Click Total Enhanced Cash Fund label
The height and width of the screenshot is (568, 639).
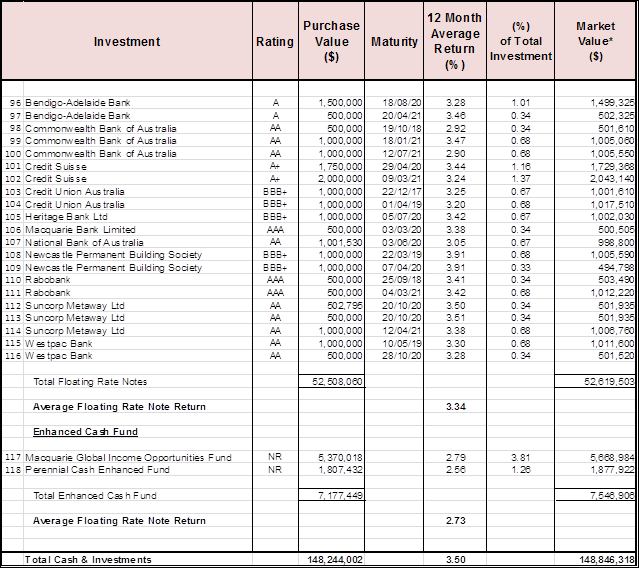point(95,496)
